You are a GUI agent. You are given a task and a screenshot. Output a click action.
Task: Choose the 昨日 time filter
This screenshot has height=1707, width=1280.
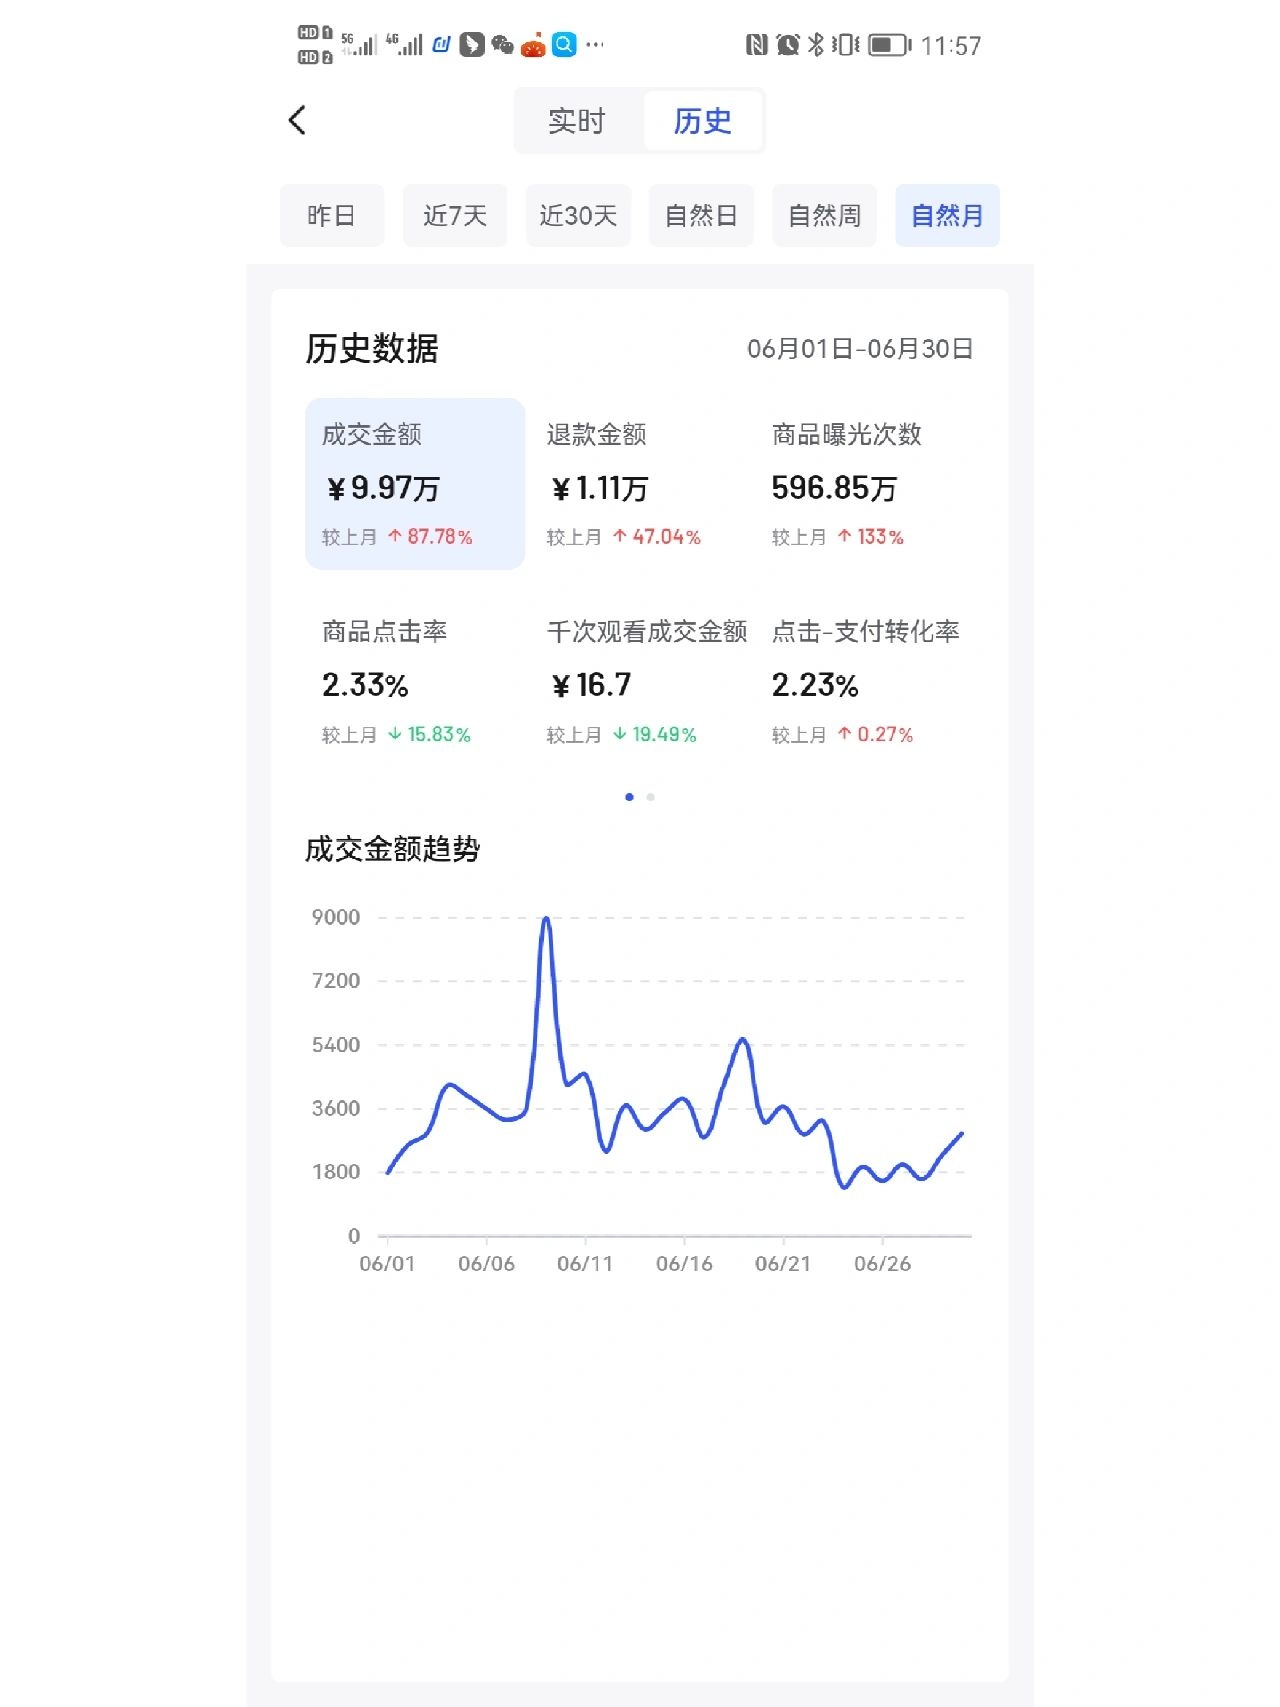pyautogui.click(x=331, y=215)
